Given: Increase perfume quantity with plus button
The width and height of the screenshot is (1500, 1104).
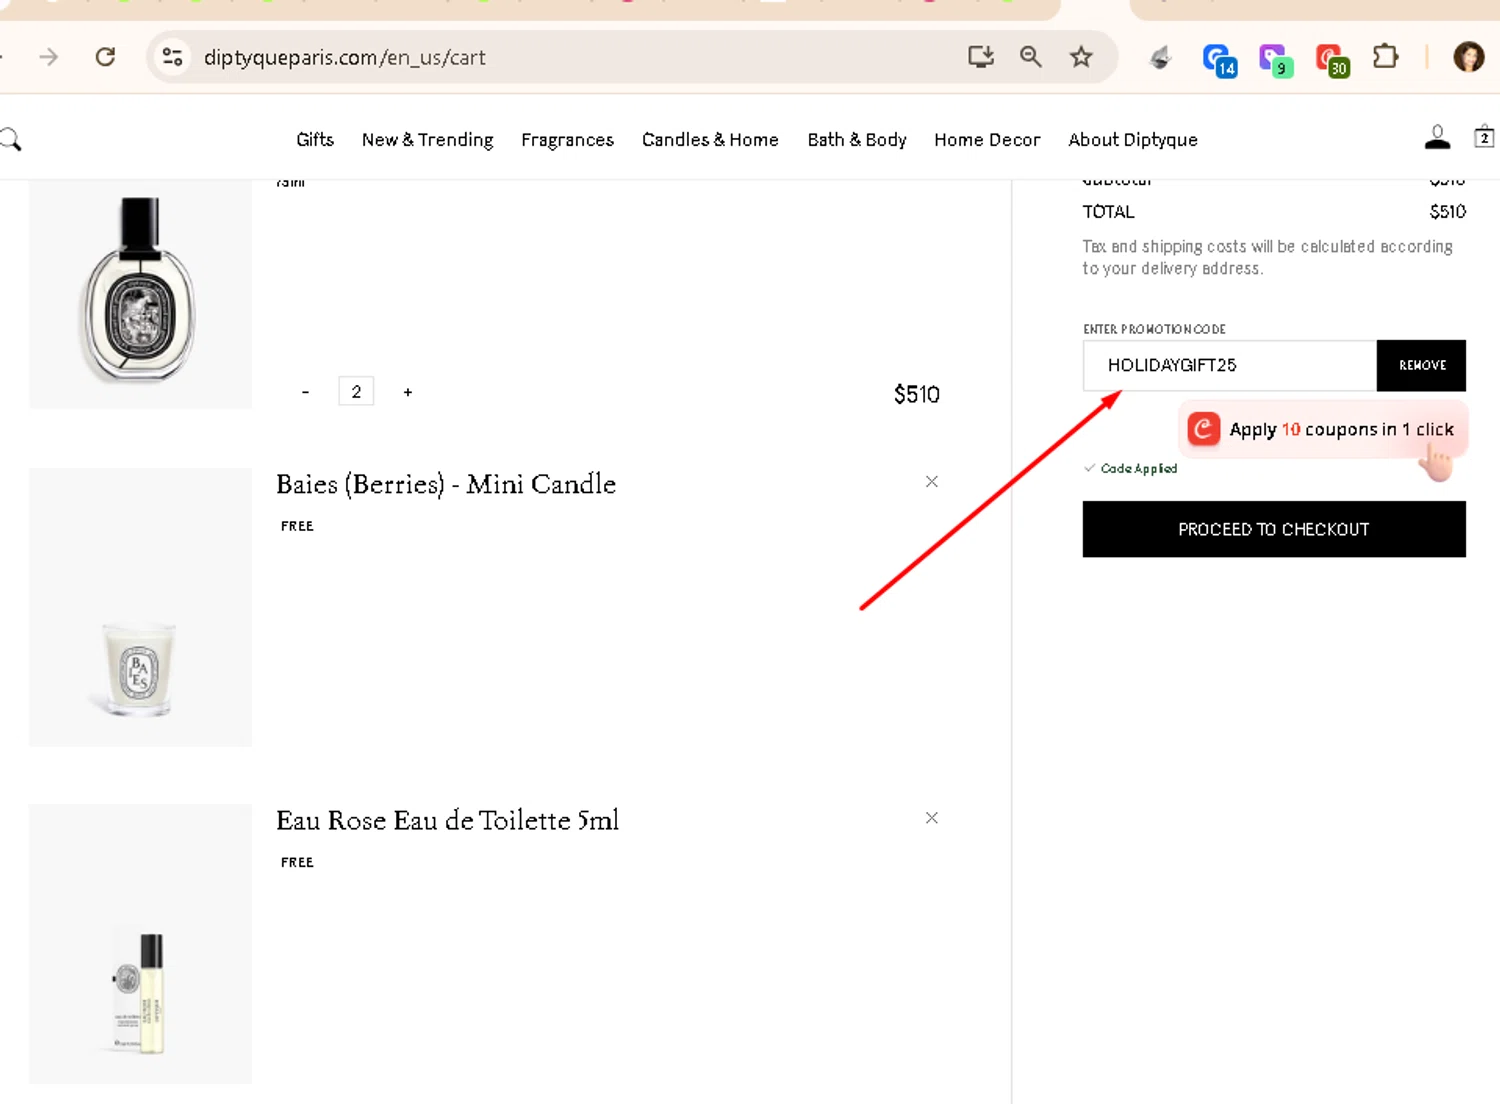Looking at the screenshot, I should (408, 392).
